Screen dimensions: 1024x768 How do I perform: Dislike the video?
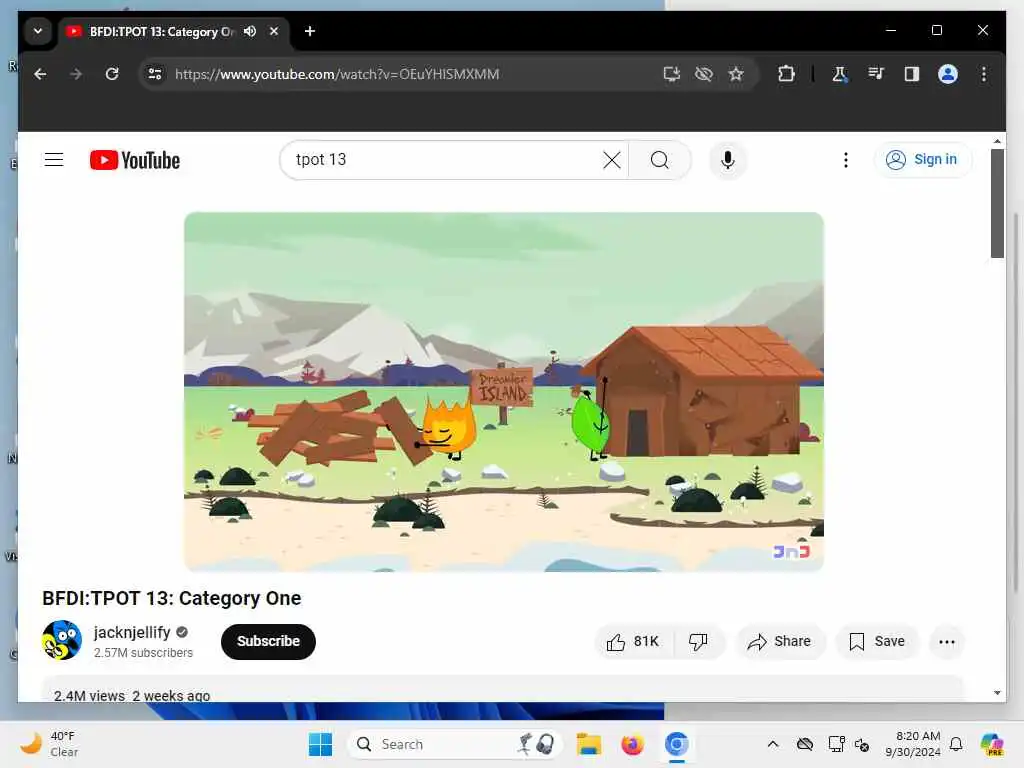[x=698, y=641]
